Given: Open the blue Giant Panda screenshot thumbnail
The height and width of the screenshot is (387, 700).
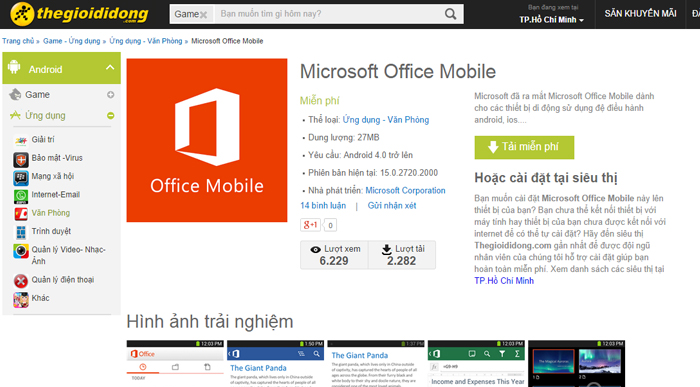Looking at the screenshot, I should pos(275,363).
